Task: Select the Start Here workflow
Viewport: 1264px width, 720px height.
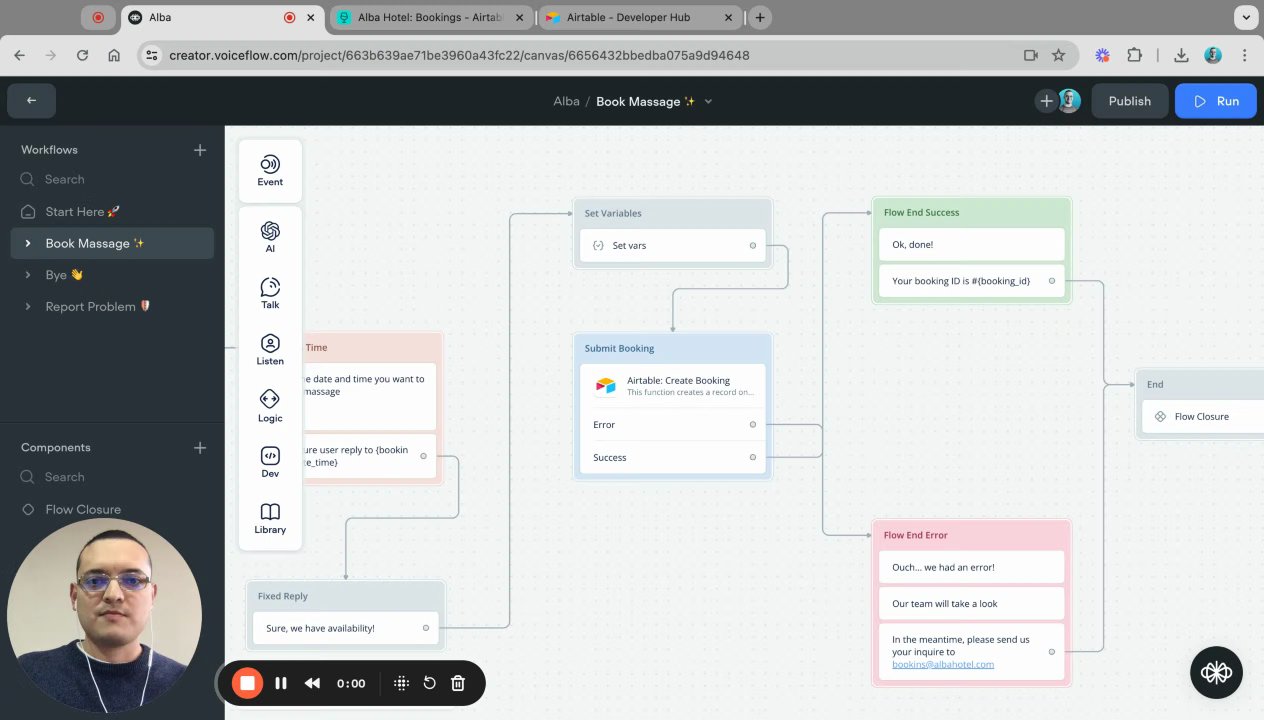Action: pos(112,212)
